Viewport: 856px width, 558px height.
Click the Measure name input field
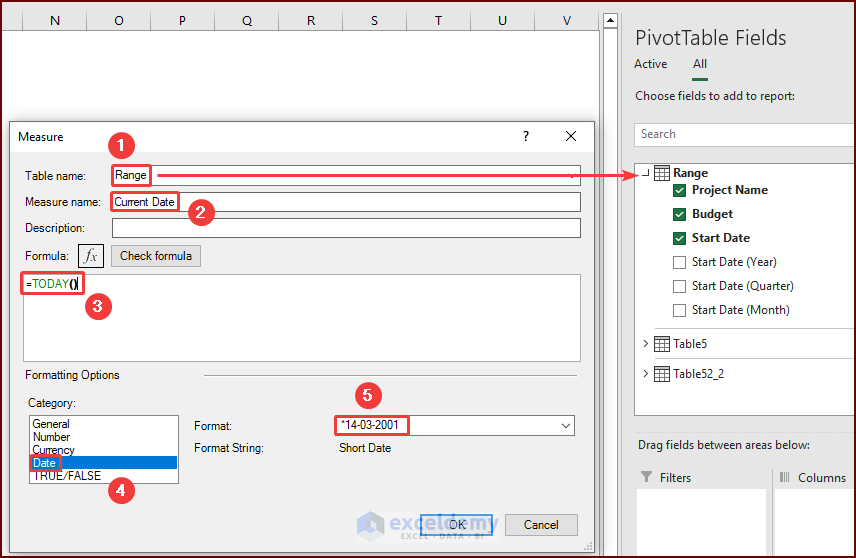tap(346, 202)
